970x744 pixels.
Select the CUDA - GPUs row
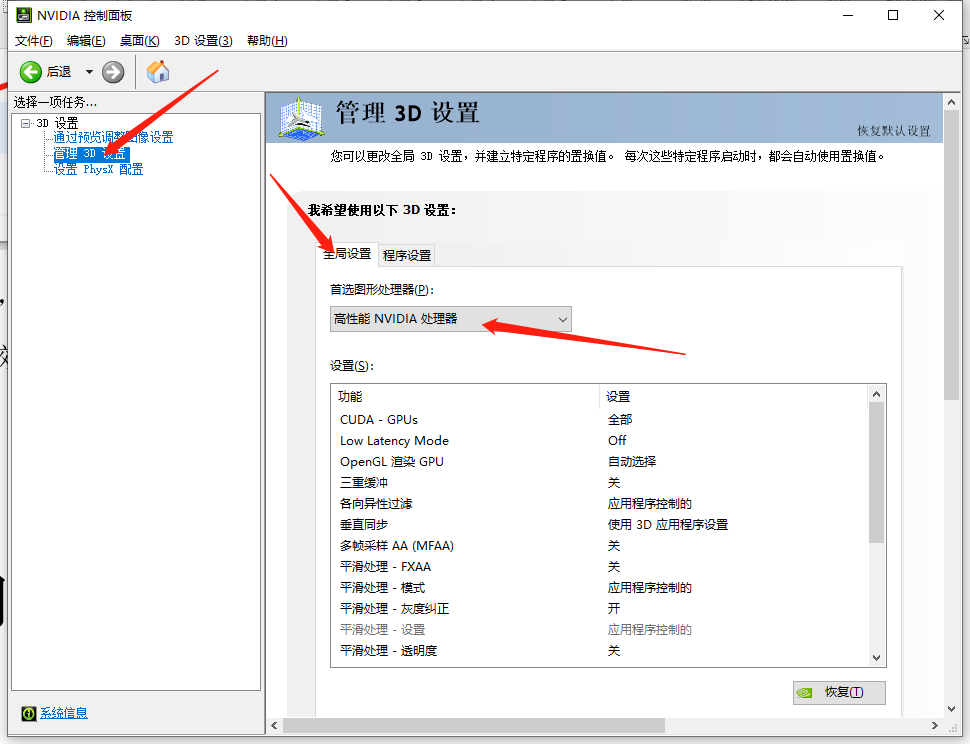pyautogui.click(x=599, y=420)
